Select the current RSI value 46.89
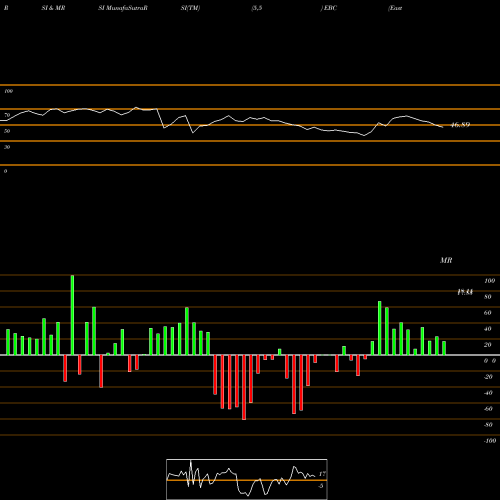Image resolution: width=500 pixels, height=500 pixels. tap(460, 125)
